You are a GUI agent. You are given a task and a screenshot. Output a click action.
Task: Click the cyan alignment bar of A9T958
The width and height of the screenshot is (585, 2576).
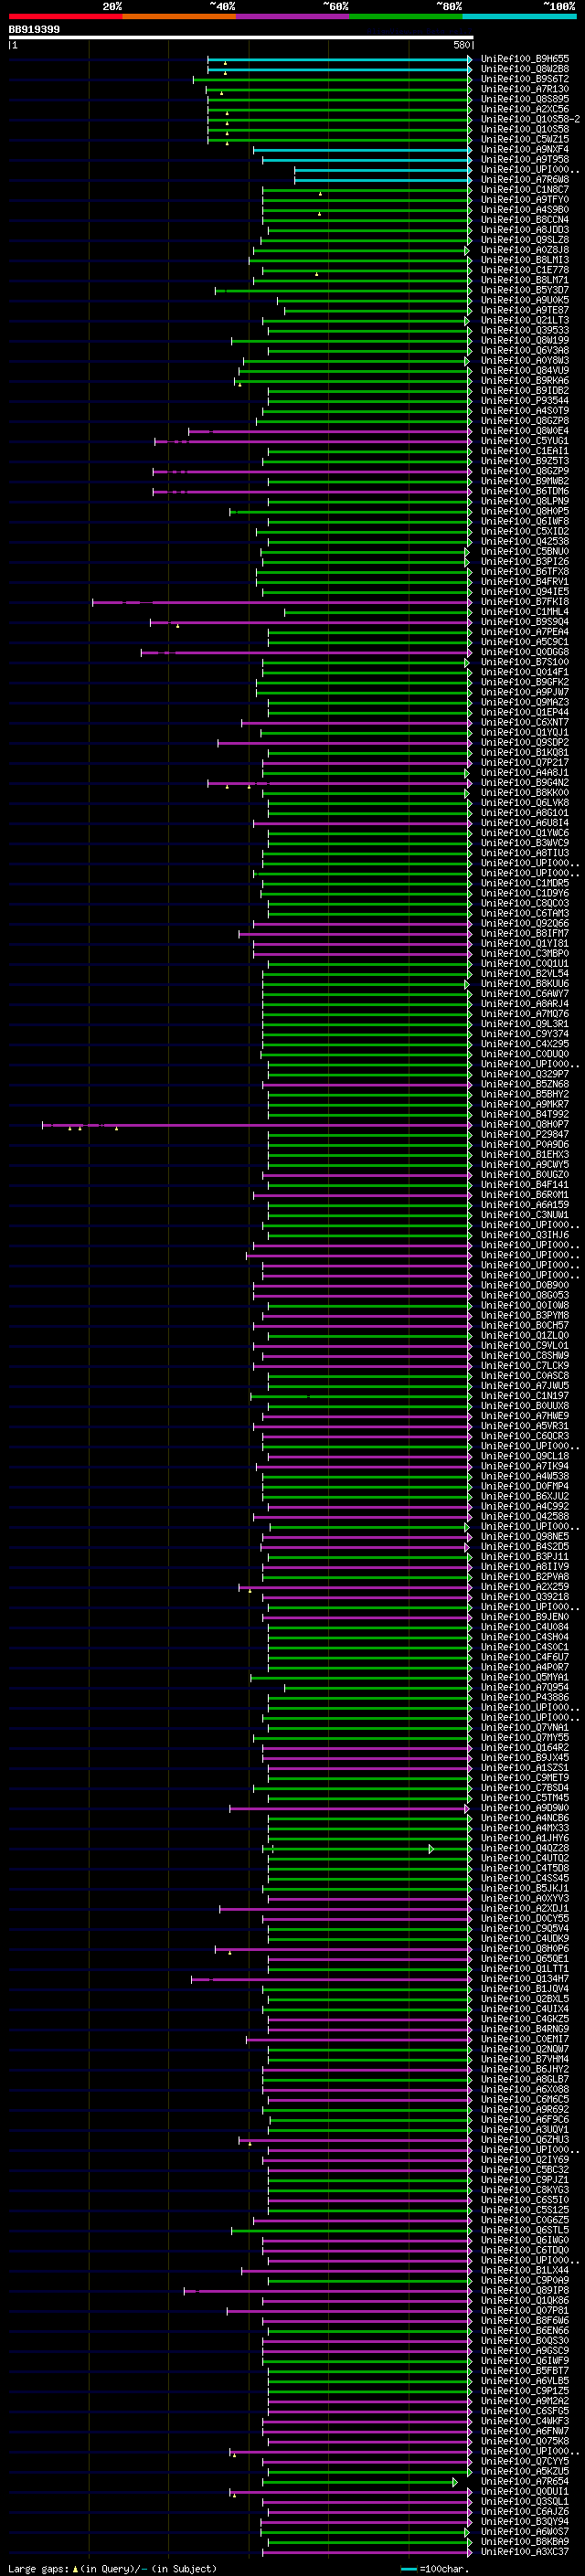click(x=367, y=159)
